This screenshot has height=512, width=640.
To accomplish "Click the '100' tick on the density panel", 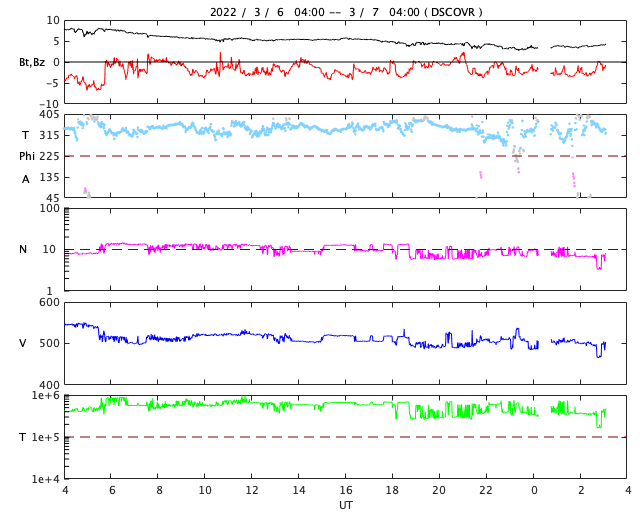I will pos(49,208).
